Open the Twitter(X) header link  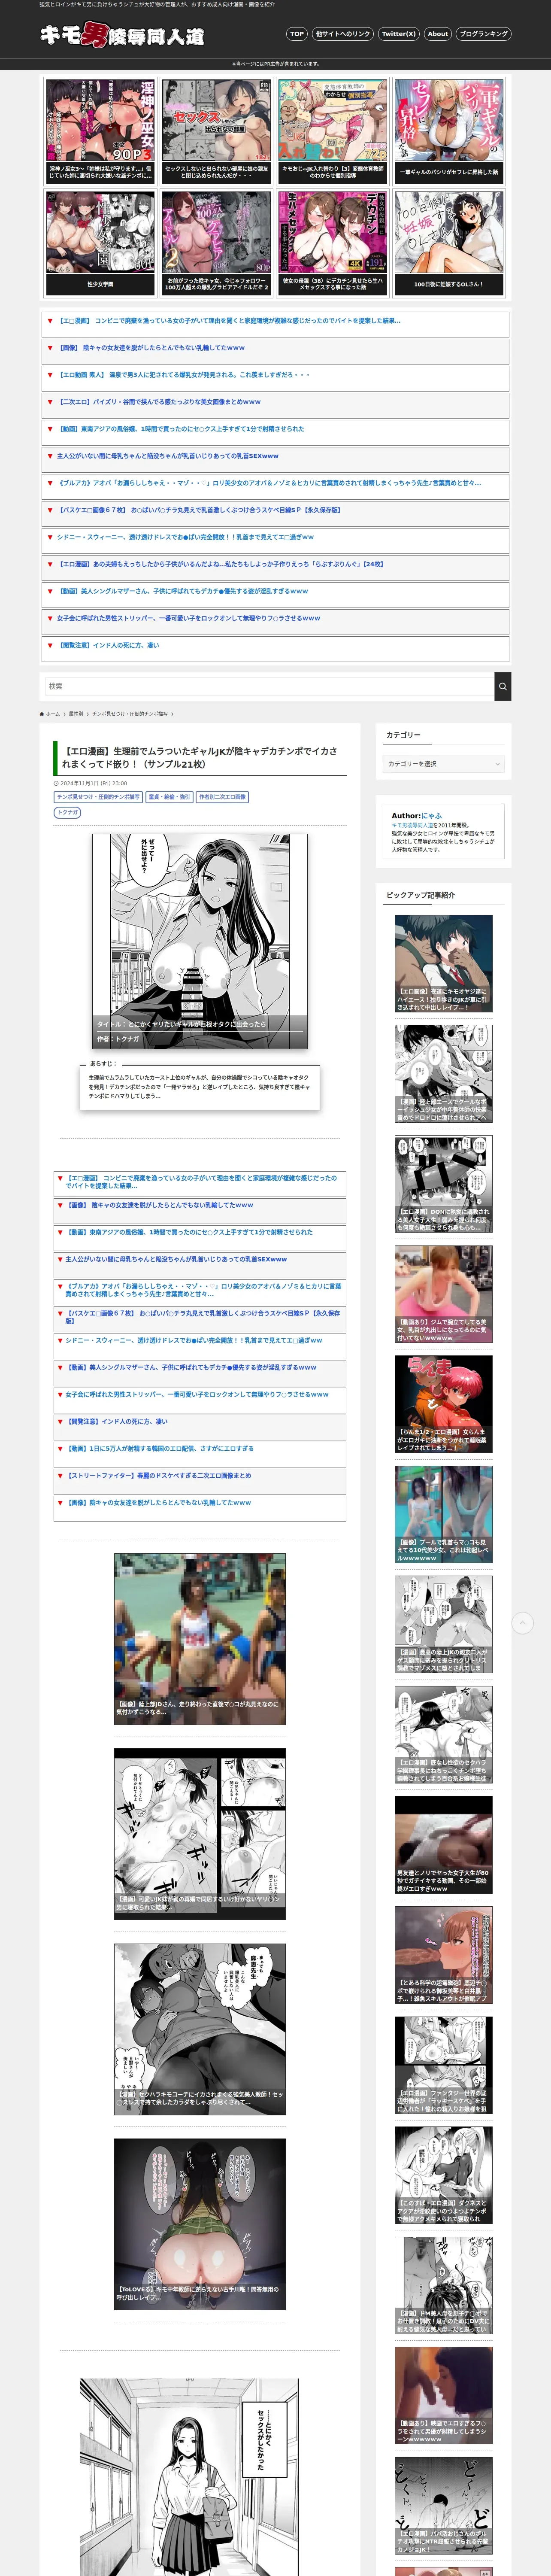coord(399,34)
